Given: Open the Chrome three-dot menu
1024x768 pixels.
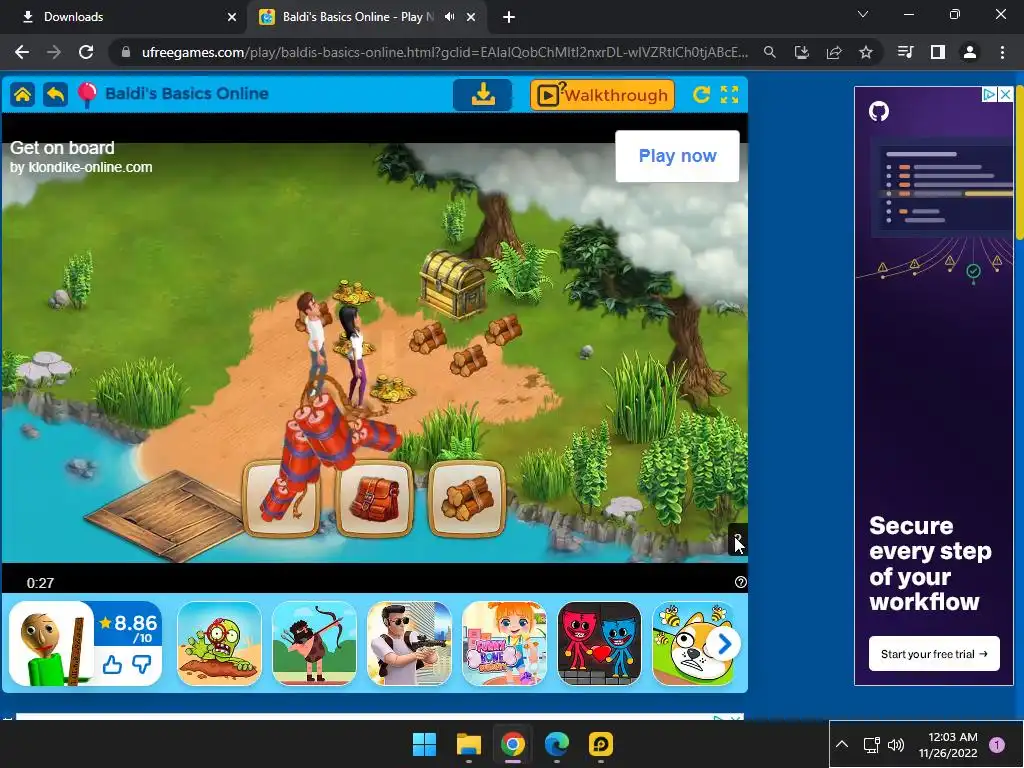Looking at the screenshot, I should (1002, 52).
